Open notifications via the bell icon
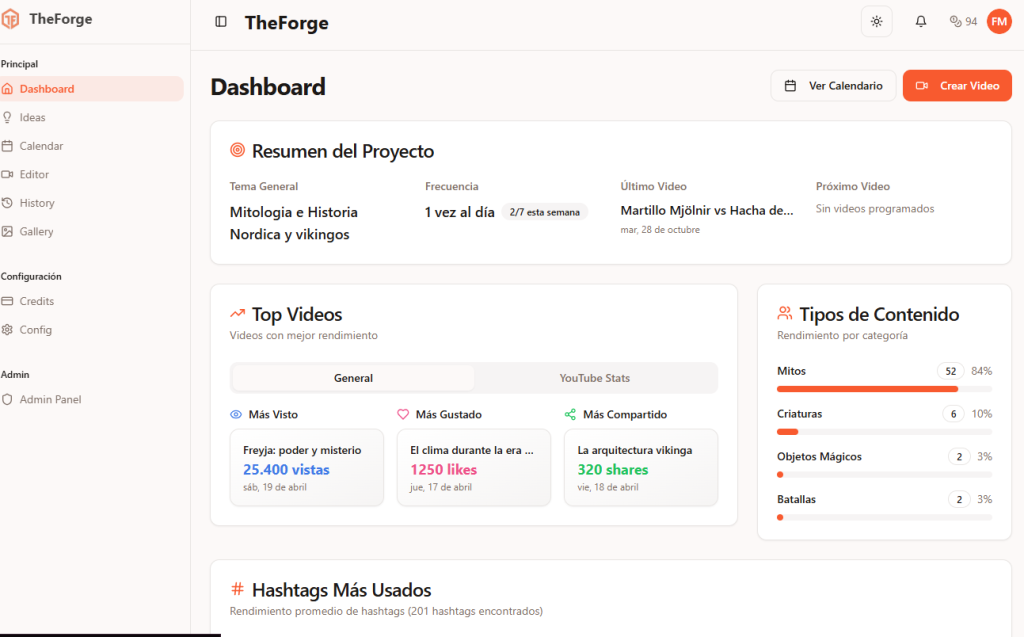Viewport: 1024px width, 637px height. 921,22
